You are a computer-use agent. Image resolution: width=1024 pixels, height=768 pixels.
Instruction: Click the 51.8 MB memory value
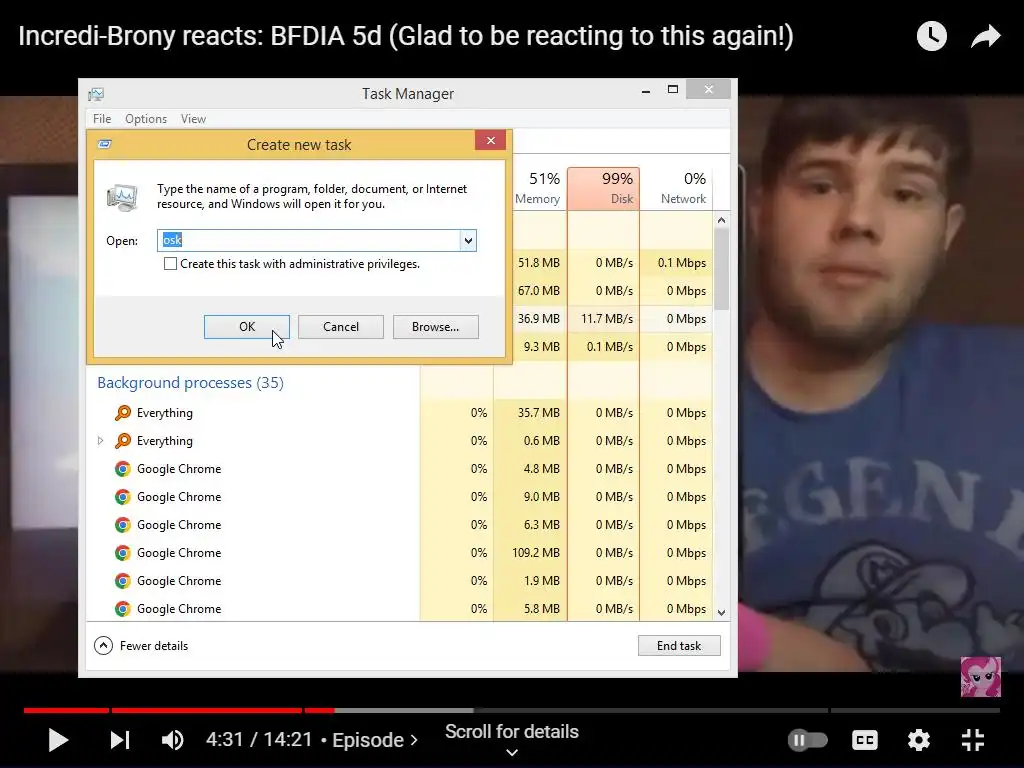click(x=539, y=263)
